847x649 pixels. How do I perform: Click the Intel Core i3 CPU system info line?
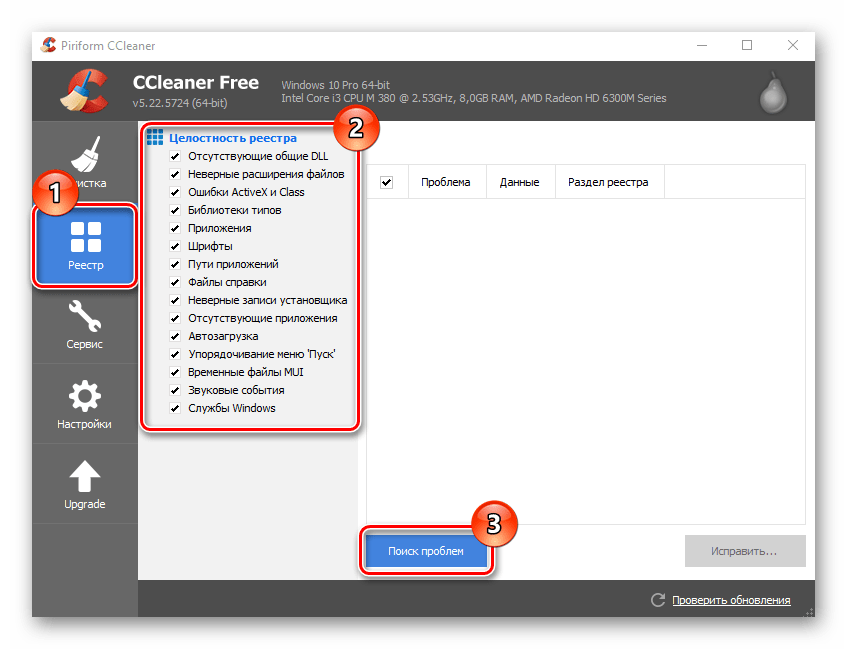474,98
